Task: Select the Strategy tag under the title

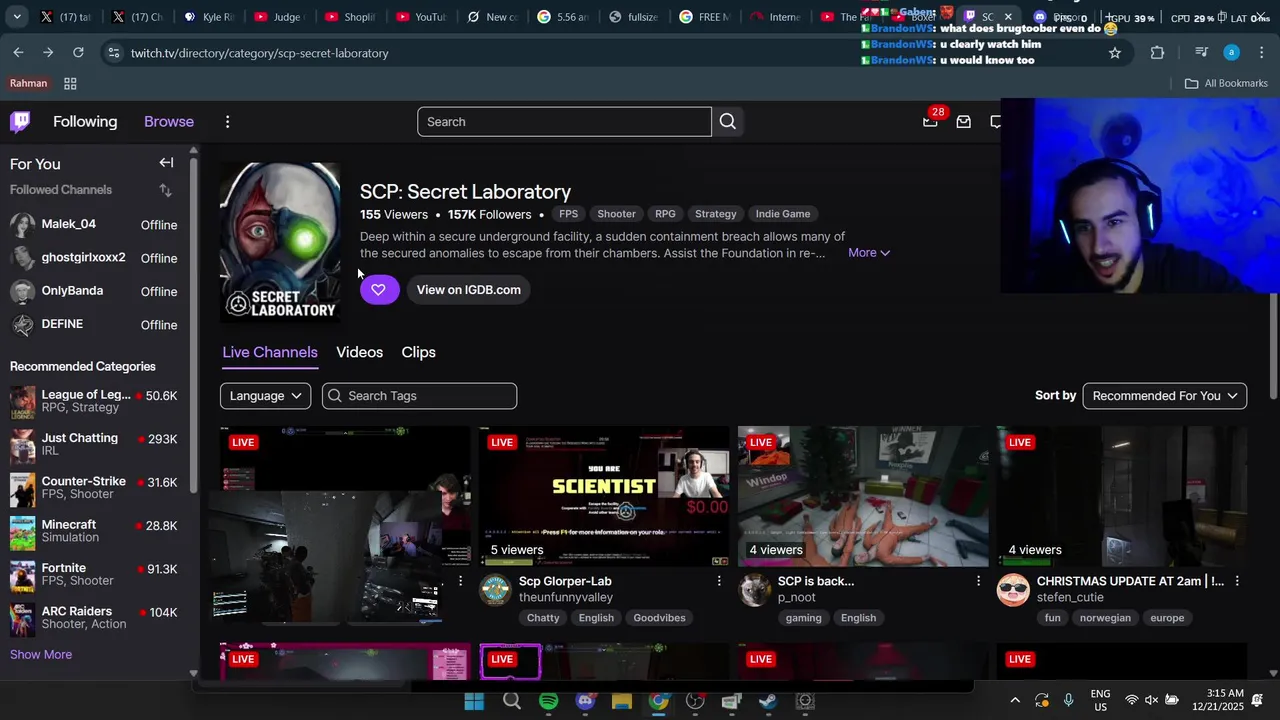Action: click(x=716, y=214)
